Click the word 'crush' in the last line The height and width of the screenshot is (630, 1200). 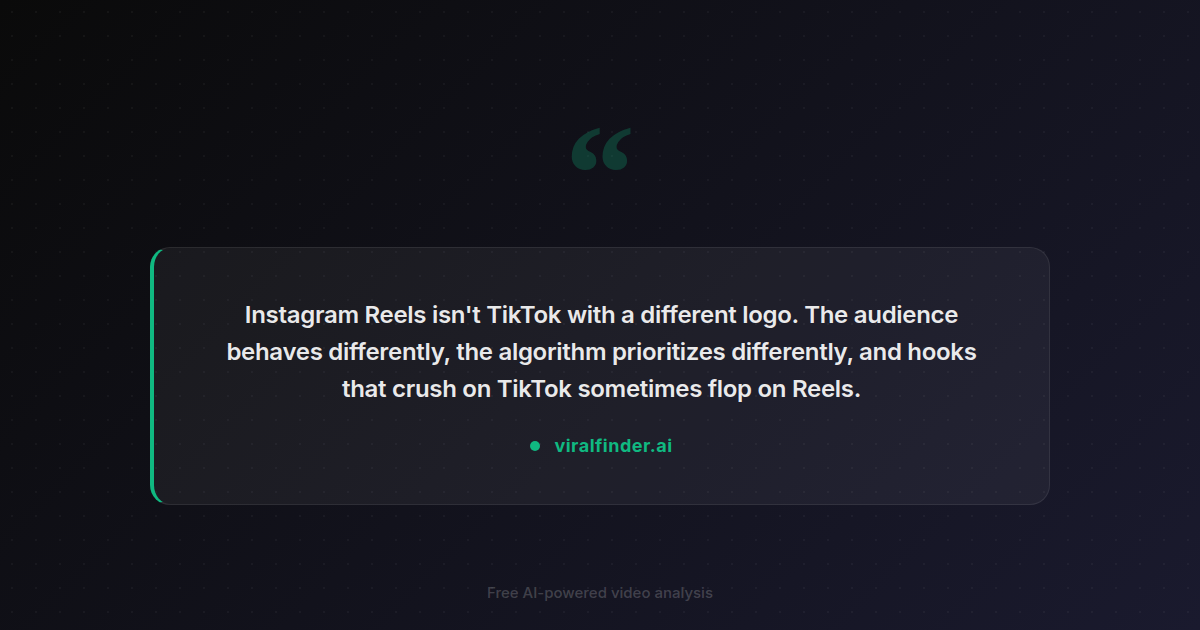click(x=425, y=389)
